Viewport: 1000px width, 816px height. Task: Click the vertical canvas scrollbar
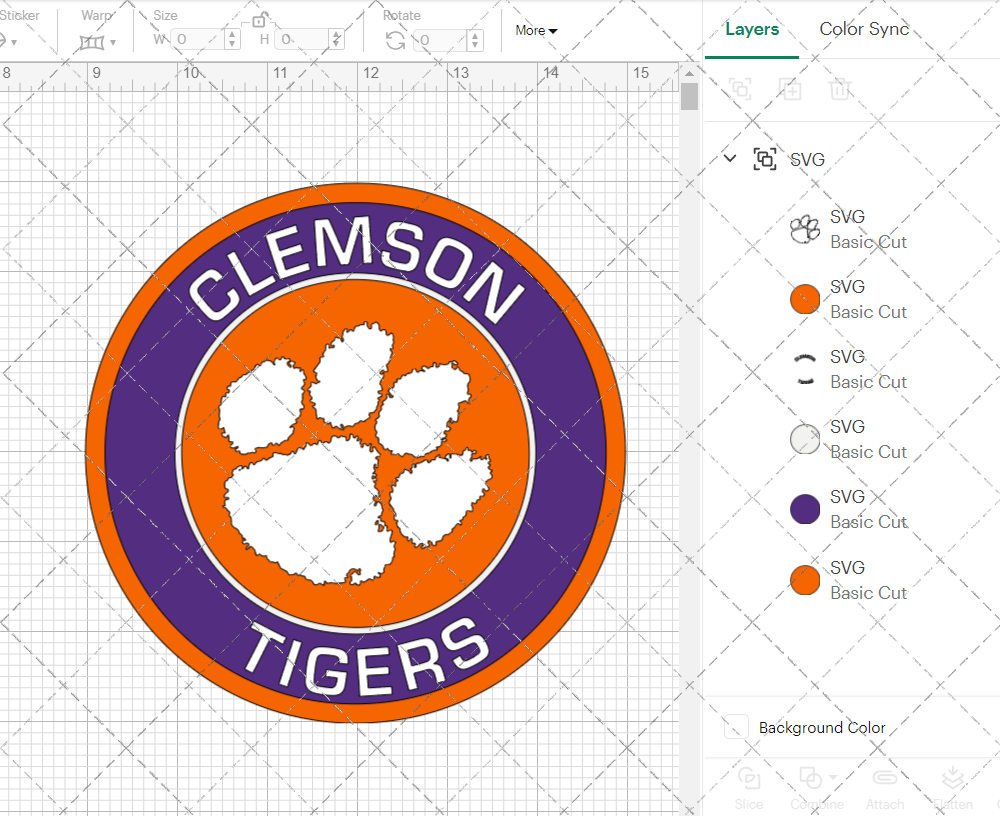click(x=688, y=95)
